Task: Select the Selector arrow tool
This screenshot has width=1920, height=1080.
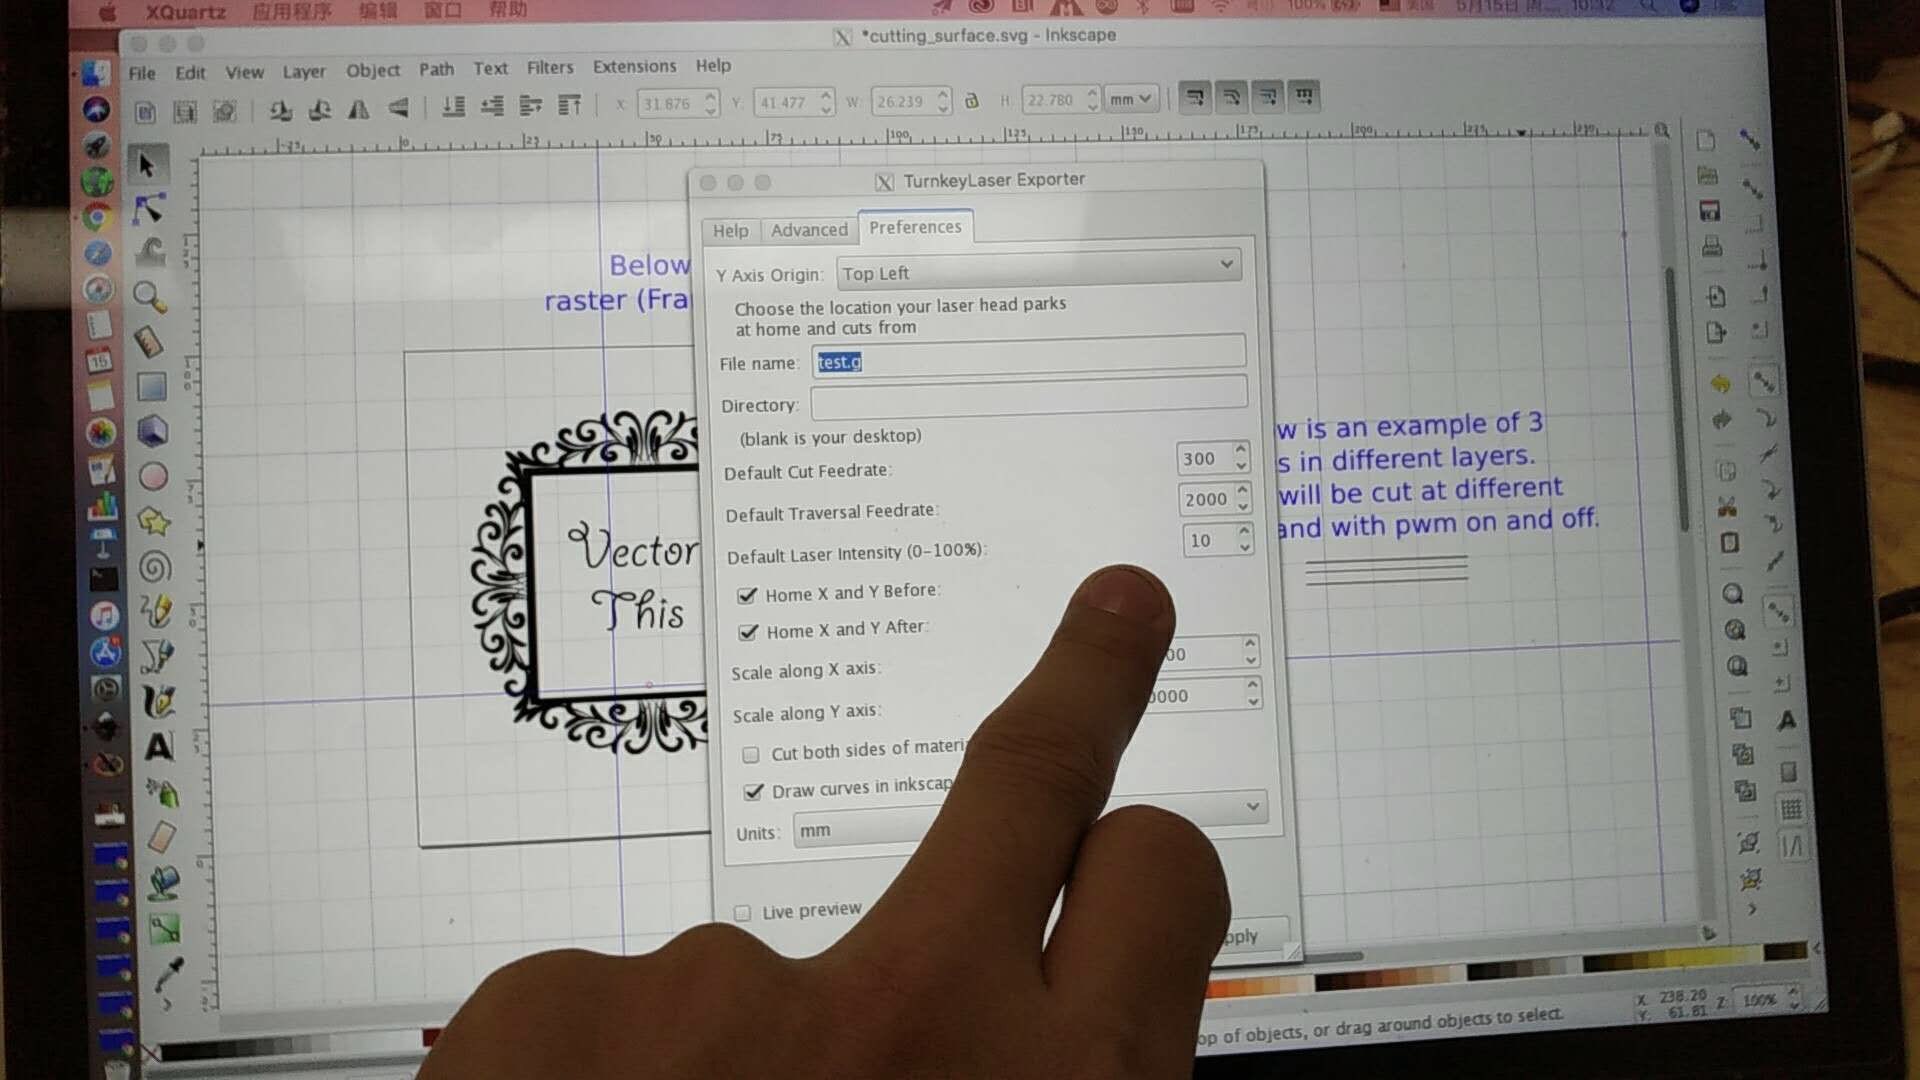Action: (148, 165)
